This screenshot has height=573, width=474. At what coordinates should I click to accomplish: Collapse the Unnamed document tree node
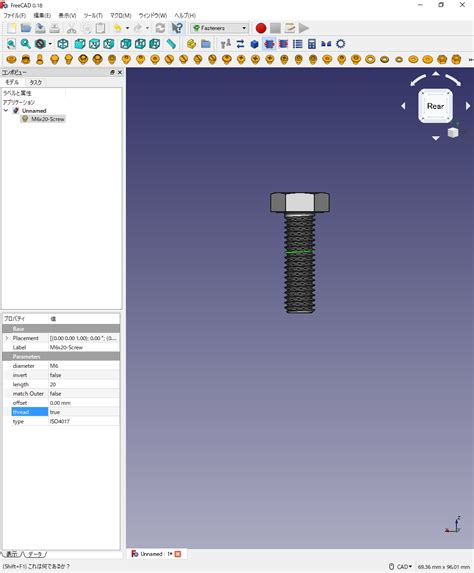click(6, 110)
